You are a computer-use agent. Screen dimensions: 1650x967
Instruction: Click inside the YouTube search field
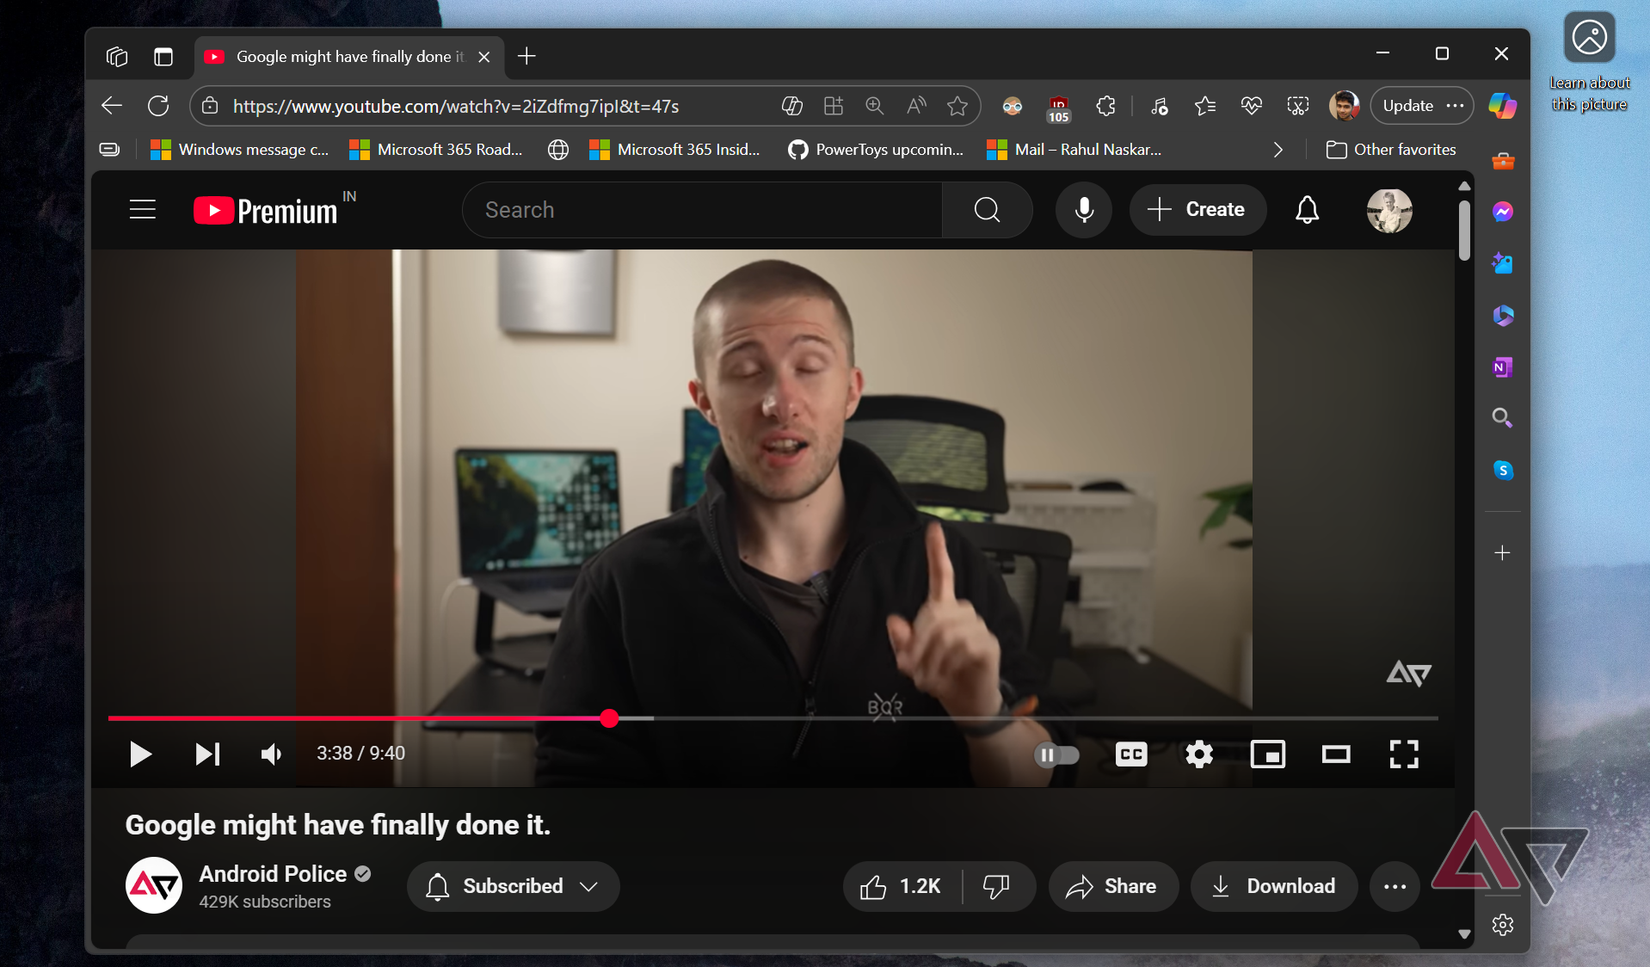coord(700,210)
